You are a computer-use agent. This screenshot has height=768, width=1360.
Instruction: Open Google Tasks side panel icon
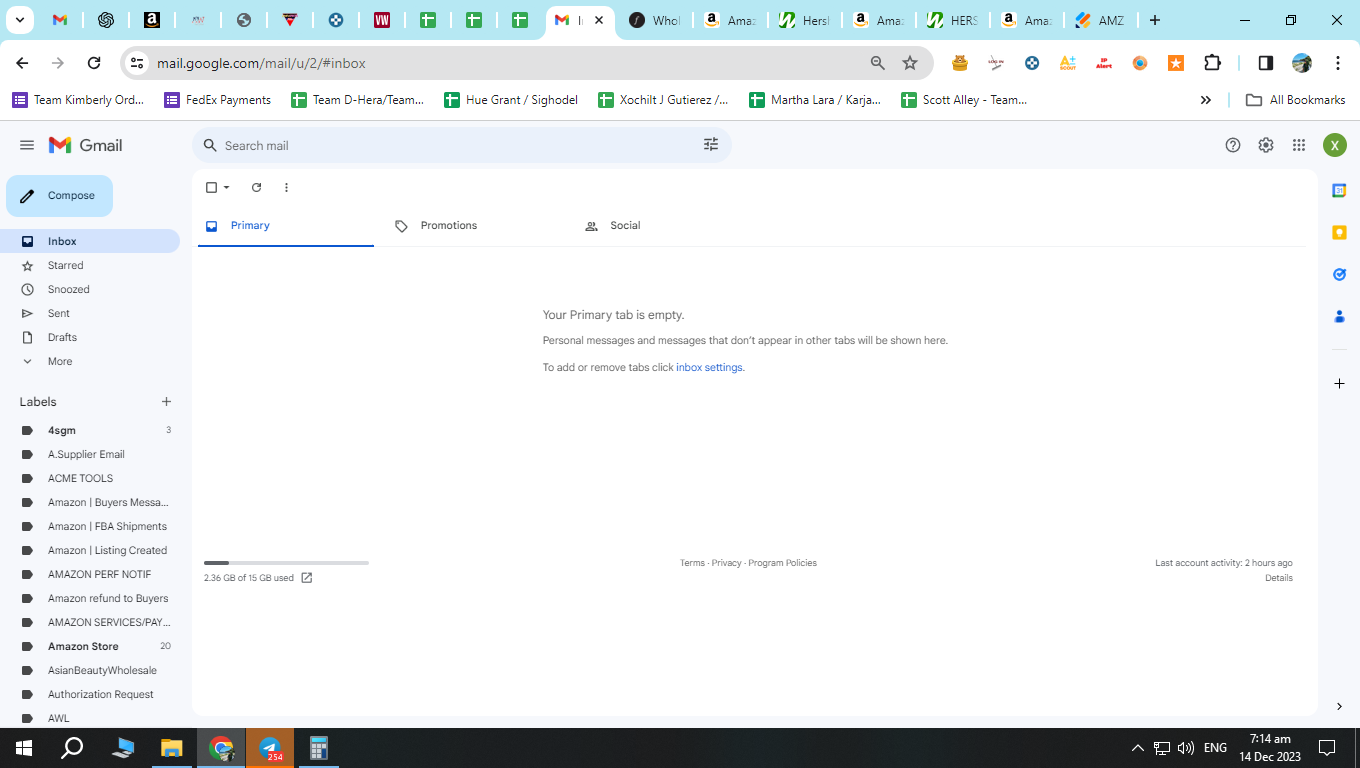(x=1339, y=275)
